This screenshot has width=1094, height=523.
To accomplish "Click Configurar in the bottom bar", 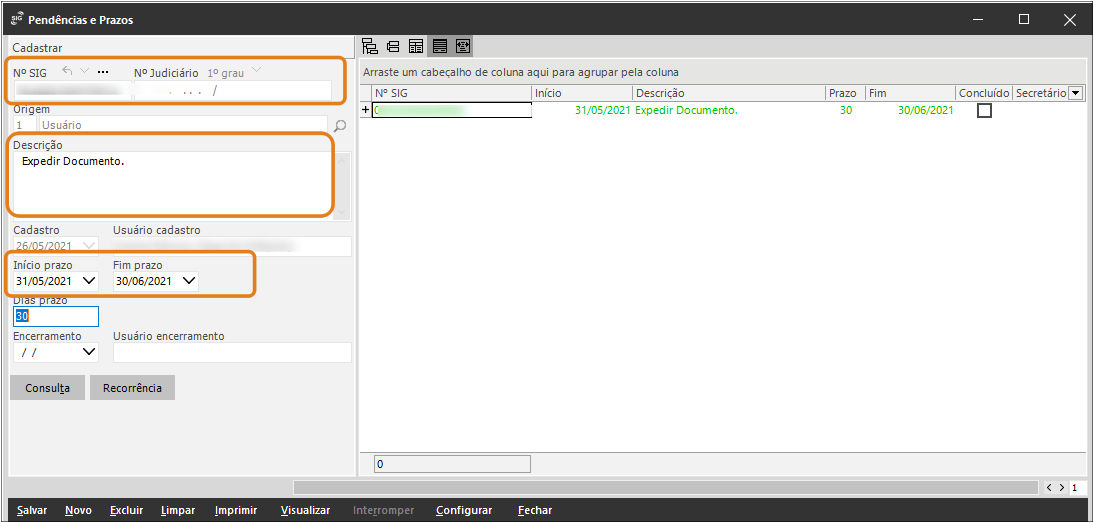I will click(x=464, y=510).
